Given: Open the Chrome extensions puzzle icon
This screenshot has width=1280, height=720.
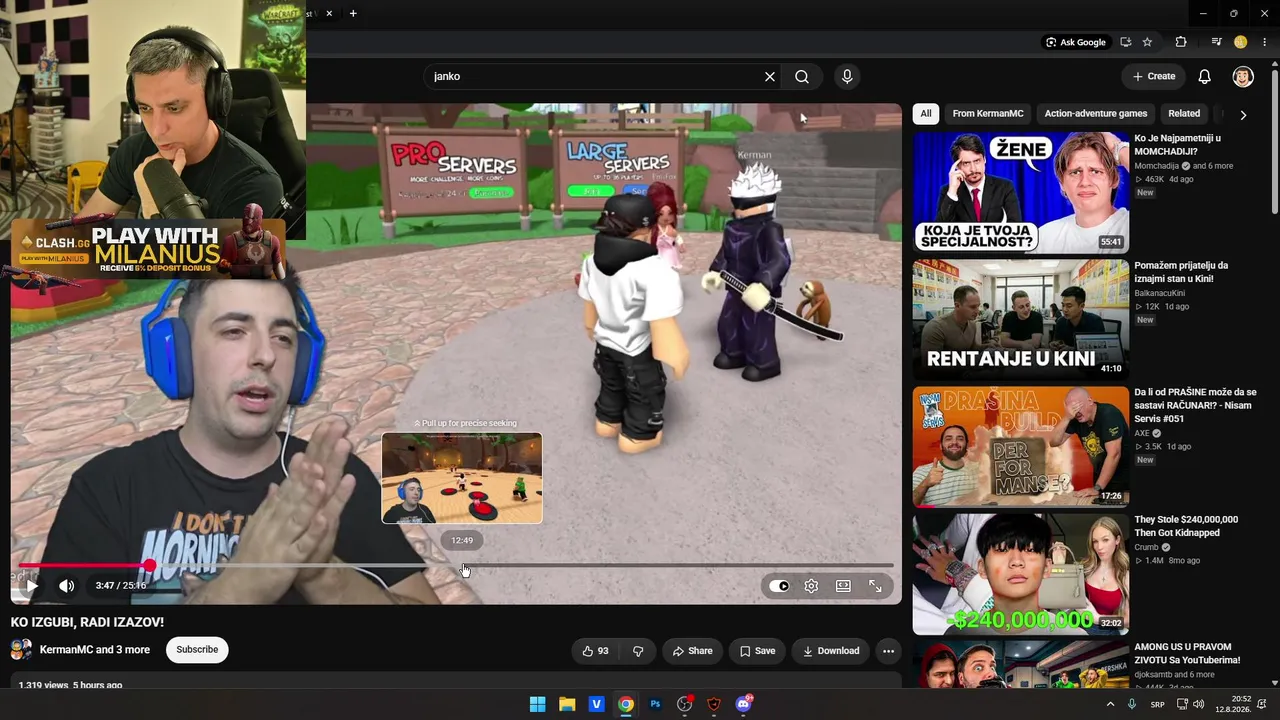Looking at the screenshot, I should pyautogui.click(x=1181, y=42).
